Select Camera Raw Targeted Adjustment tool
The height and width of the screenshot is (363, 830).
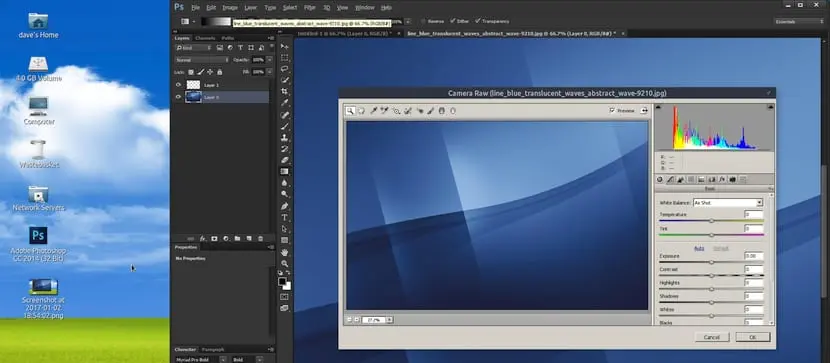396,111
